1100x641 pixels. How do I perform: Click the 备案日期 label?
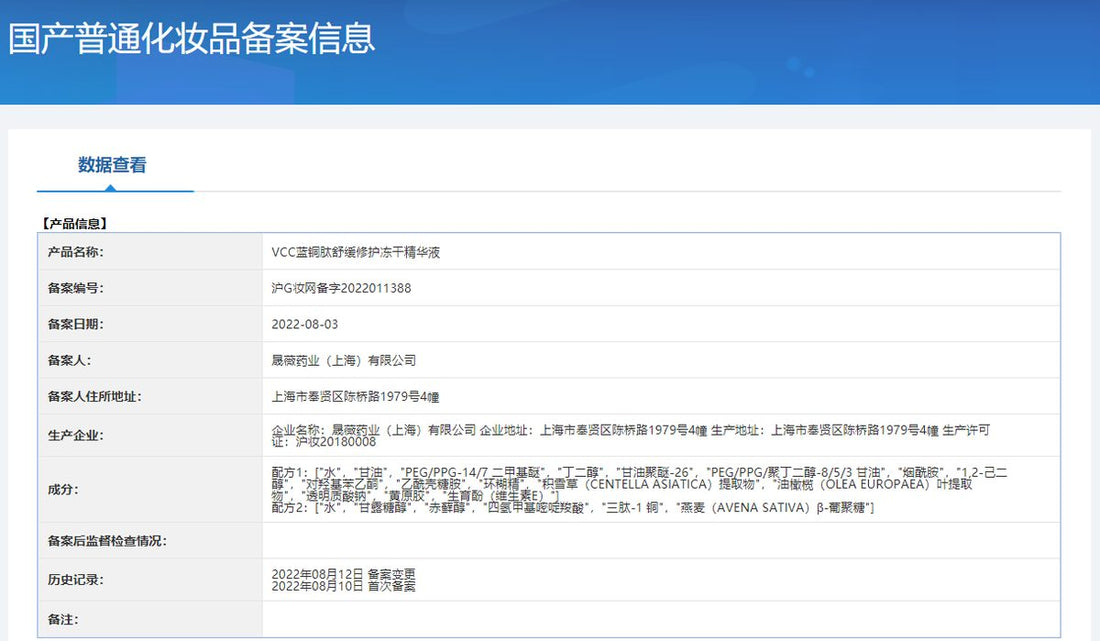tap(75, 324)
